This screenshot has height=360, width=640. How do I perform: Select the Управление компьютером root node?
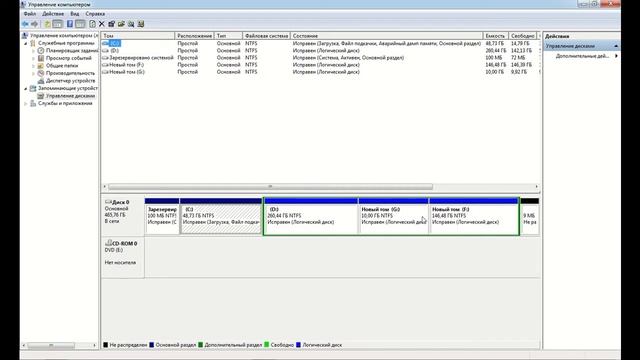click(64, 36)
